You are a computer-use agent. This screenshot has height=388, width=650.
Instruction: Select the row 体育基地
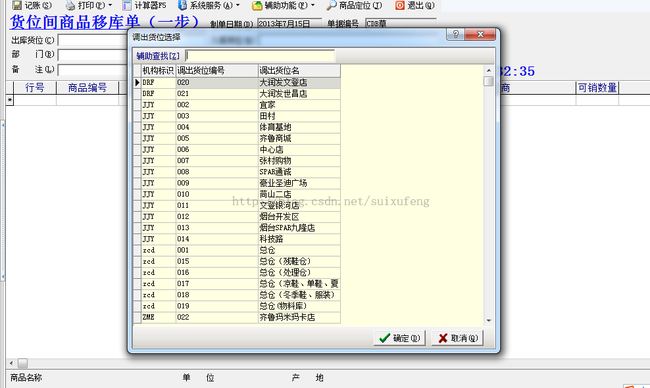[x=237, y=127]
